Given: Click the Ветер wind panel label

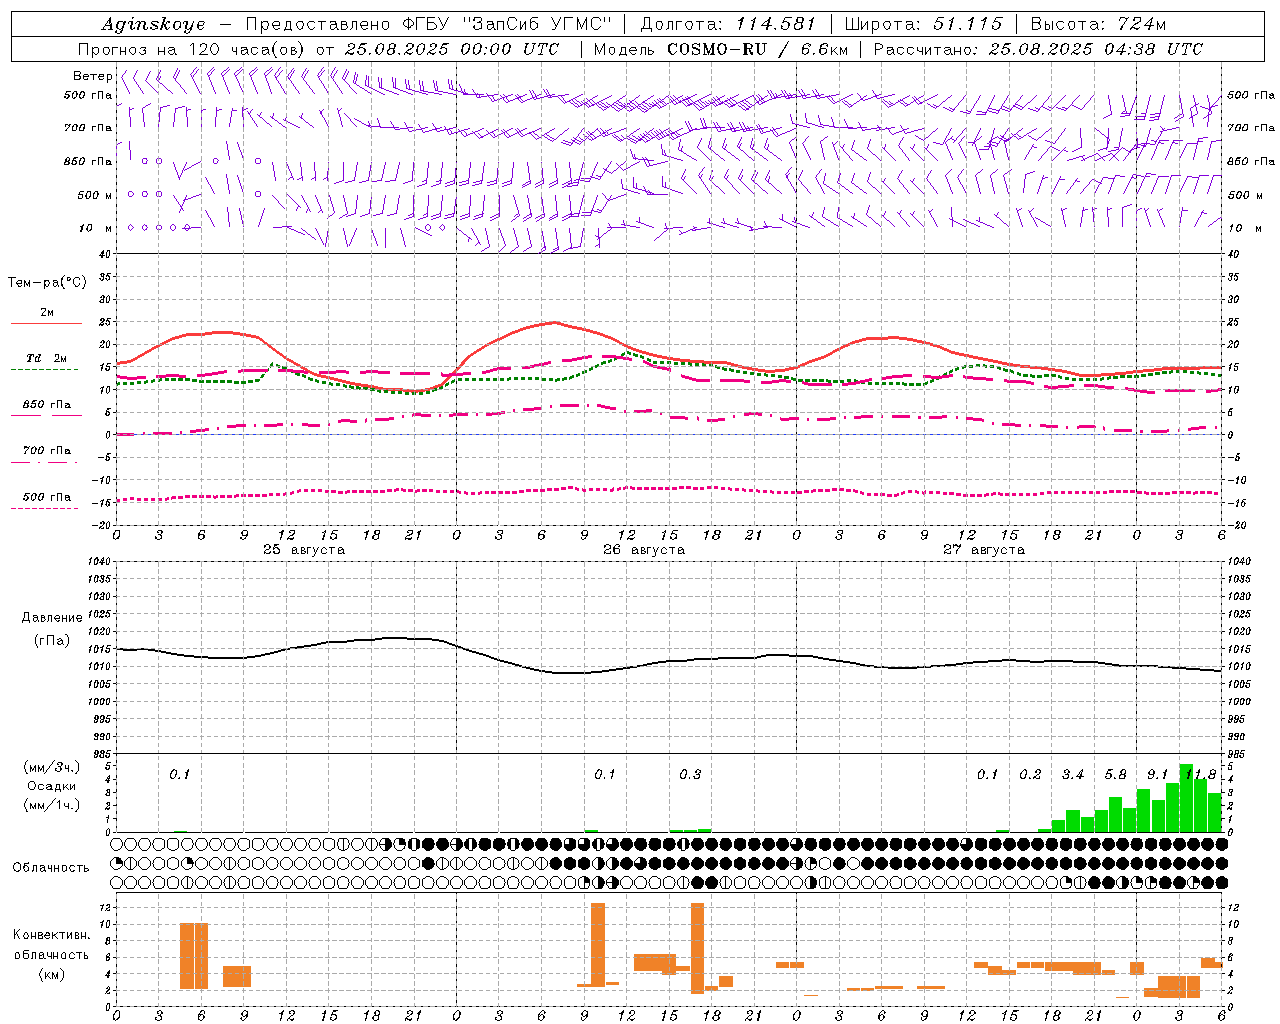Looking at the screenshot, I should 93,76.
